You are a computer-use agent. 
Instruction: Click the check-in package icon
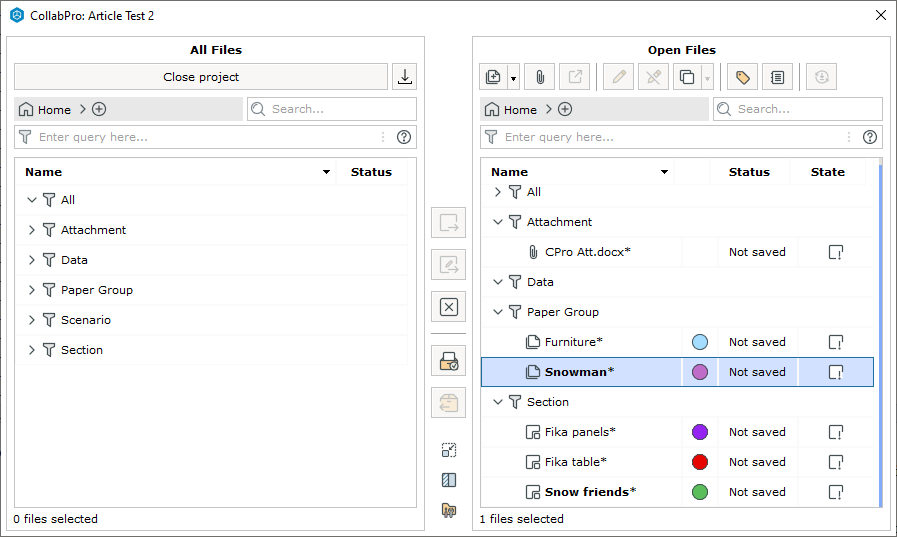click(448, 361)
